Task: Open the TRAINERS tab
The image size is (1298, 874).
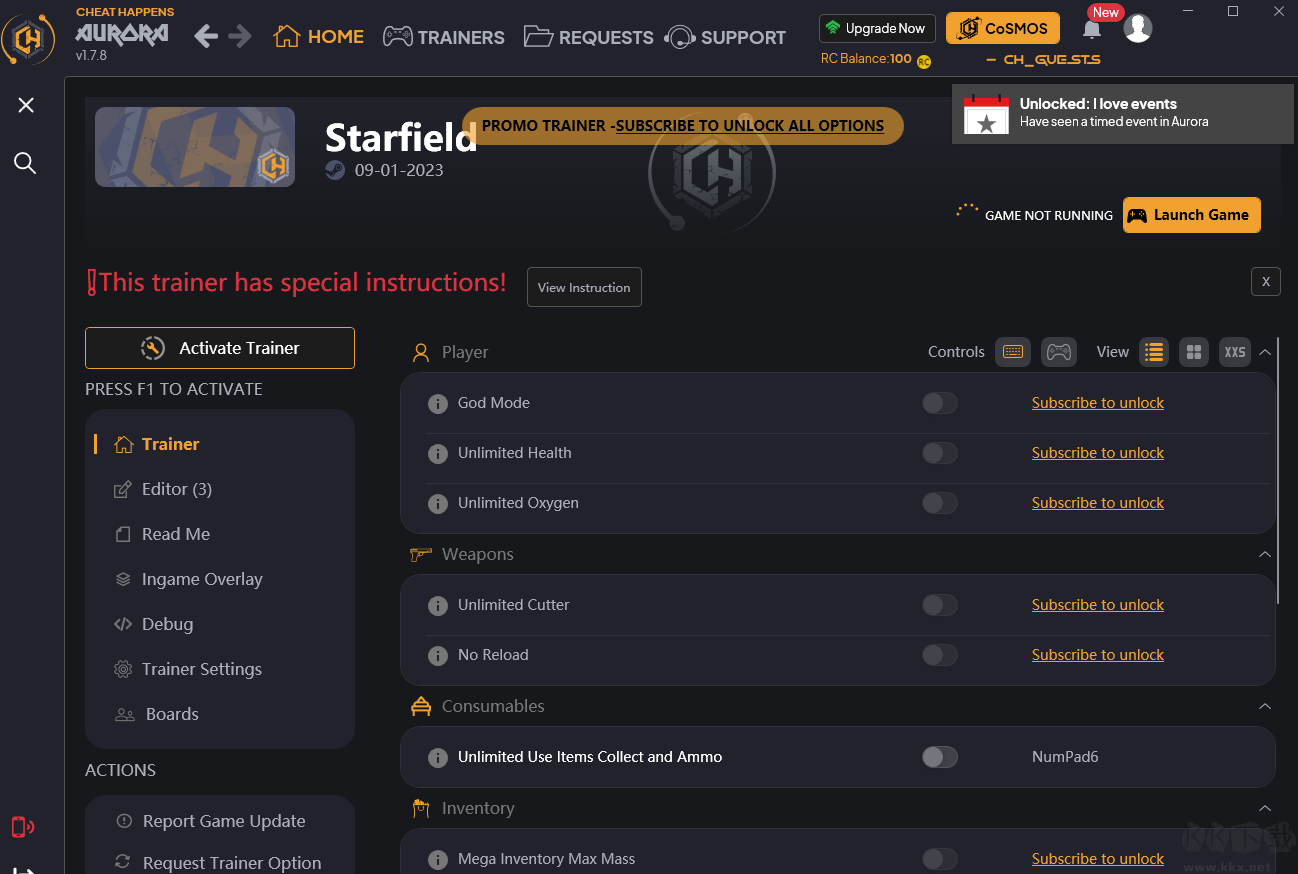Action: click(x=444, y=37)
